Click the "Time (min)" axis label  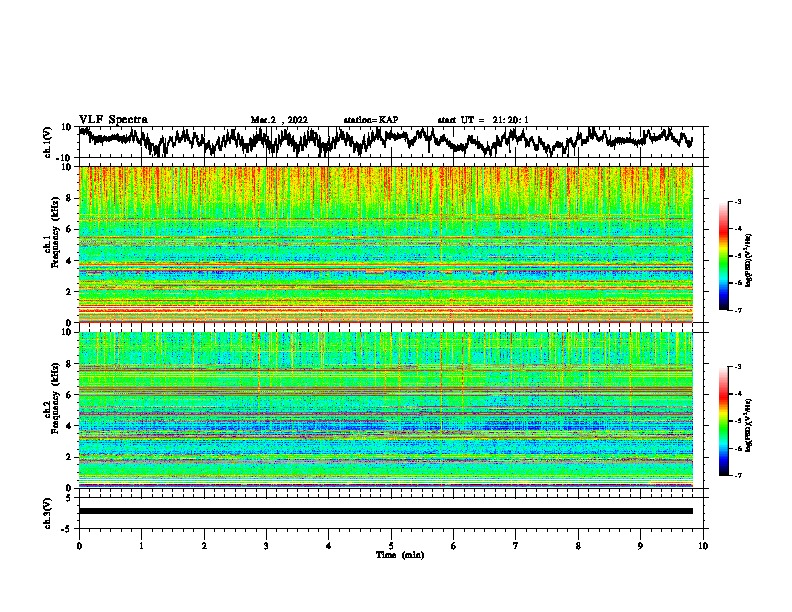400,555
